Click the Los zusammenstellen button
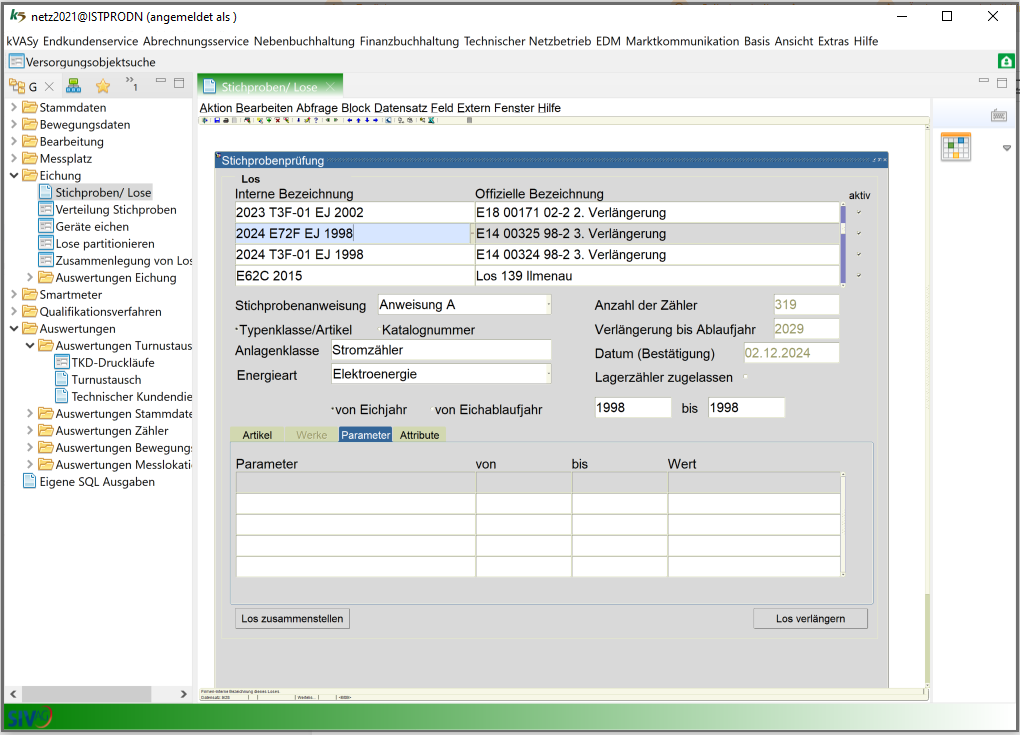Viewport: 1020px width, 735px height. [x=292, y=619]
